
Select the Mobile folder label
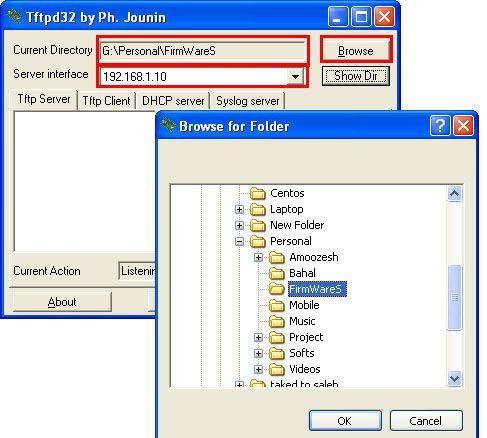(304, 305)
